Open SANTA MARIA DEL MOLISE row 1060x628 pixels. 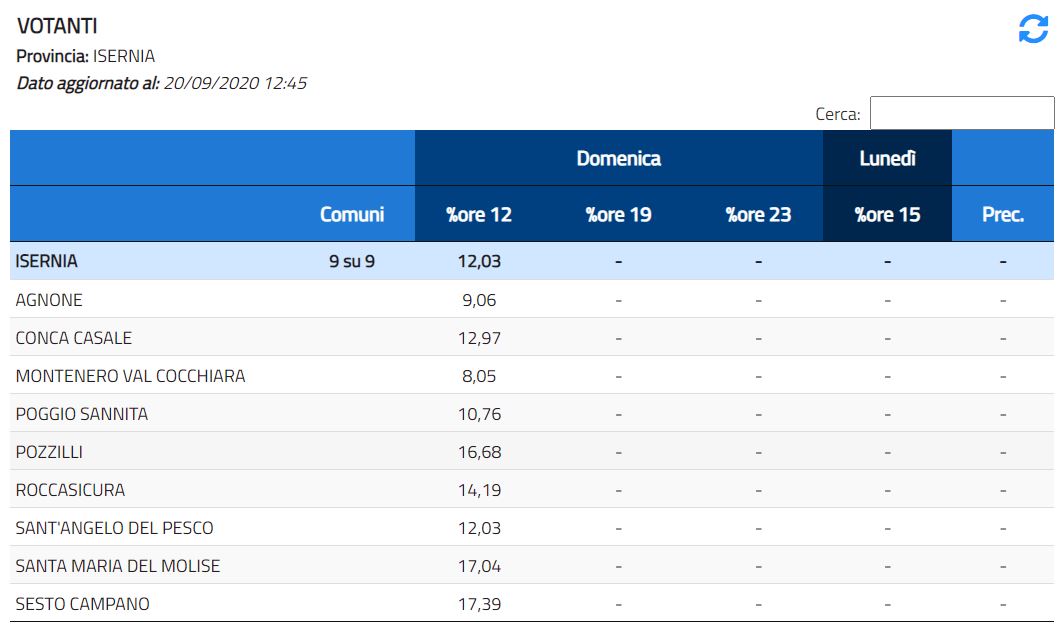[532, 565]
